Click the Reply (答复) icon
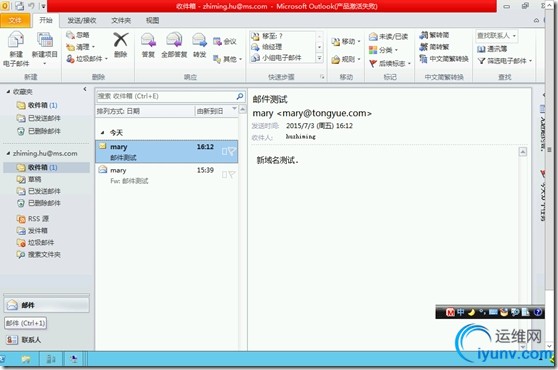558x370 pixels. (148, 40)
